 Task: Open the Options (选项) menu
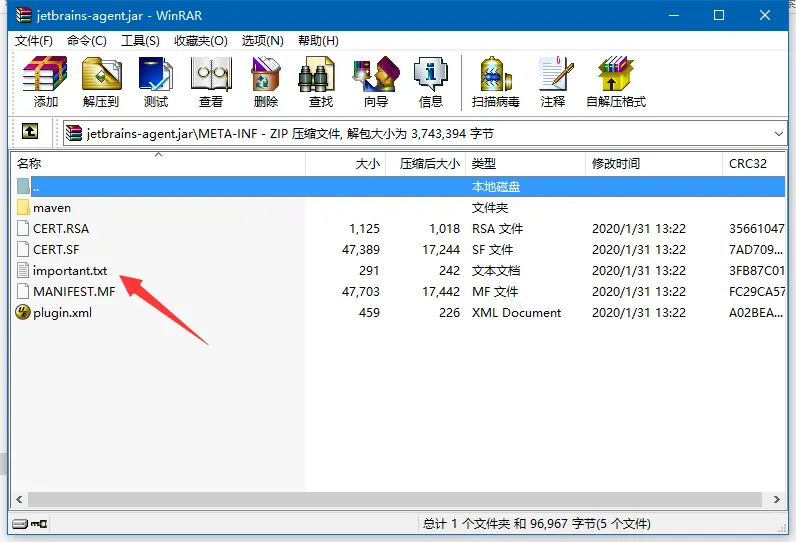click(262, 41)
